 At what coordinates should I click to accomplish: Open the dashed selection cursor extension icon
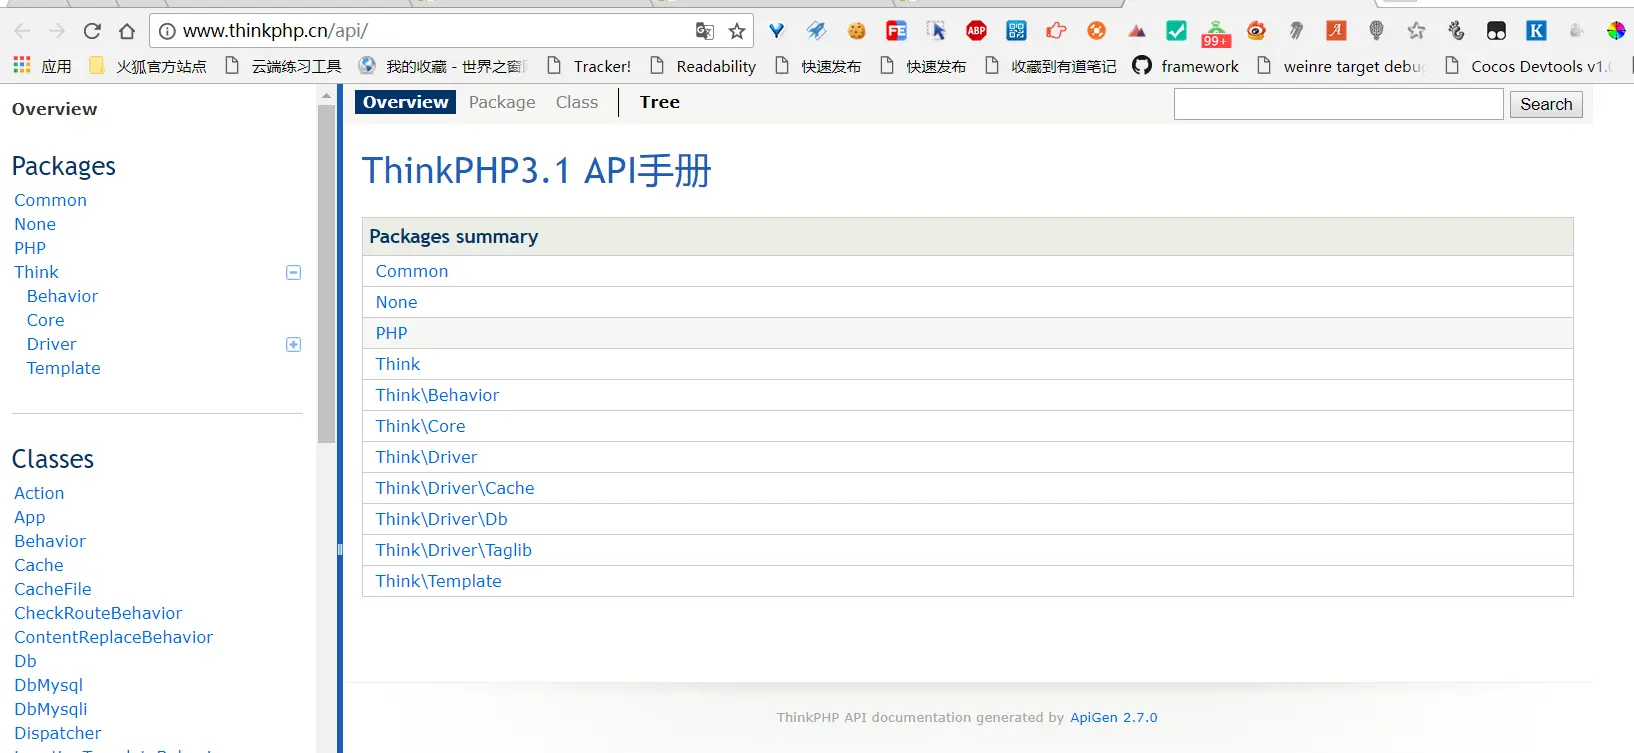pos(937,31)
